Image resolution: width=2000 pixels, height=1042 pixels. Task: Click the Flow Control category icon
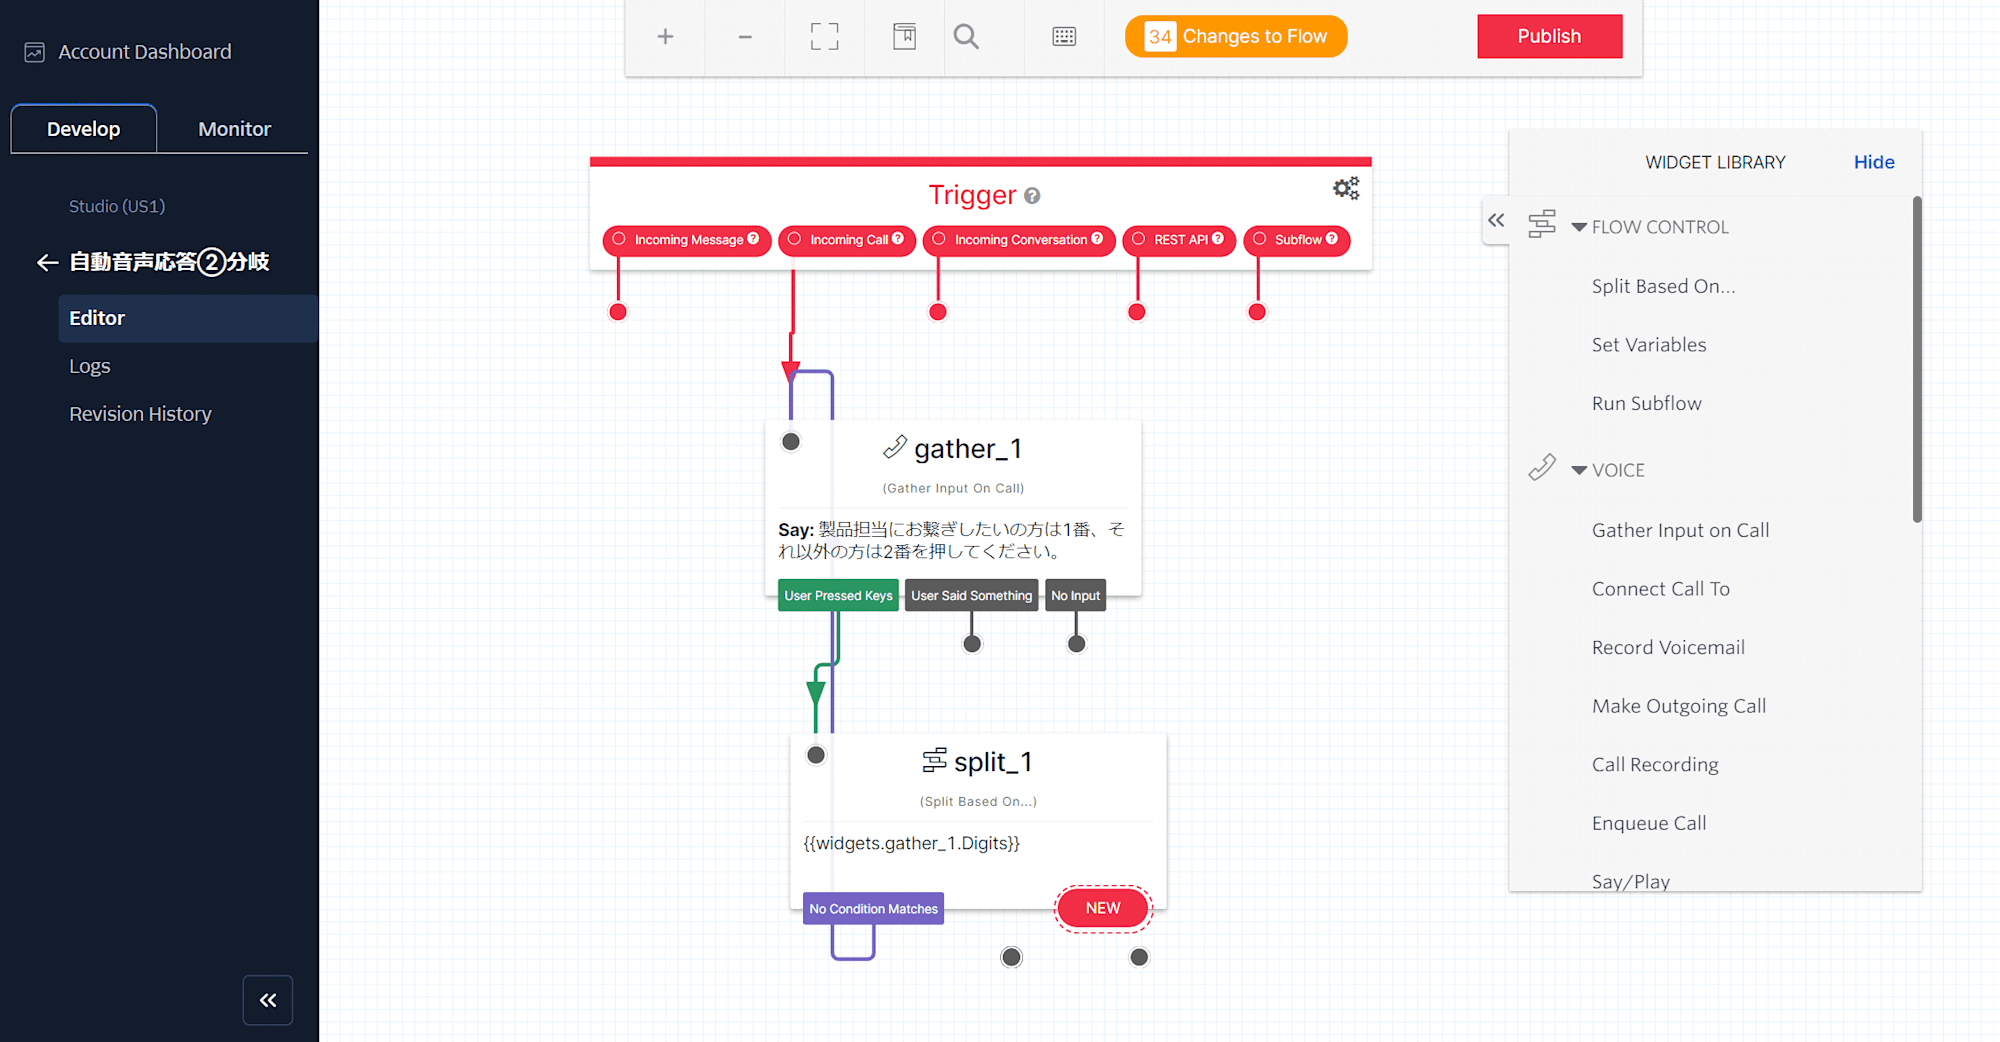pyautogui.click(x=1542, y=224)
